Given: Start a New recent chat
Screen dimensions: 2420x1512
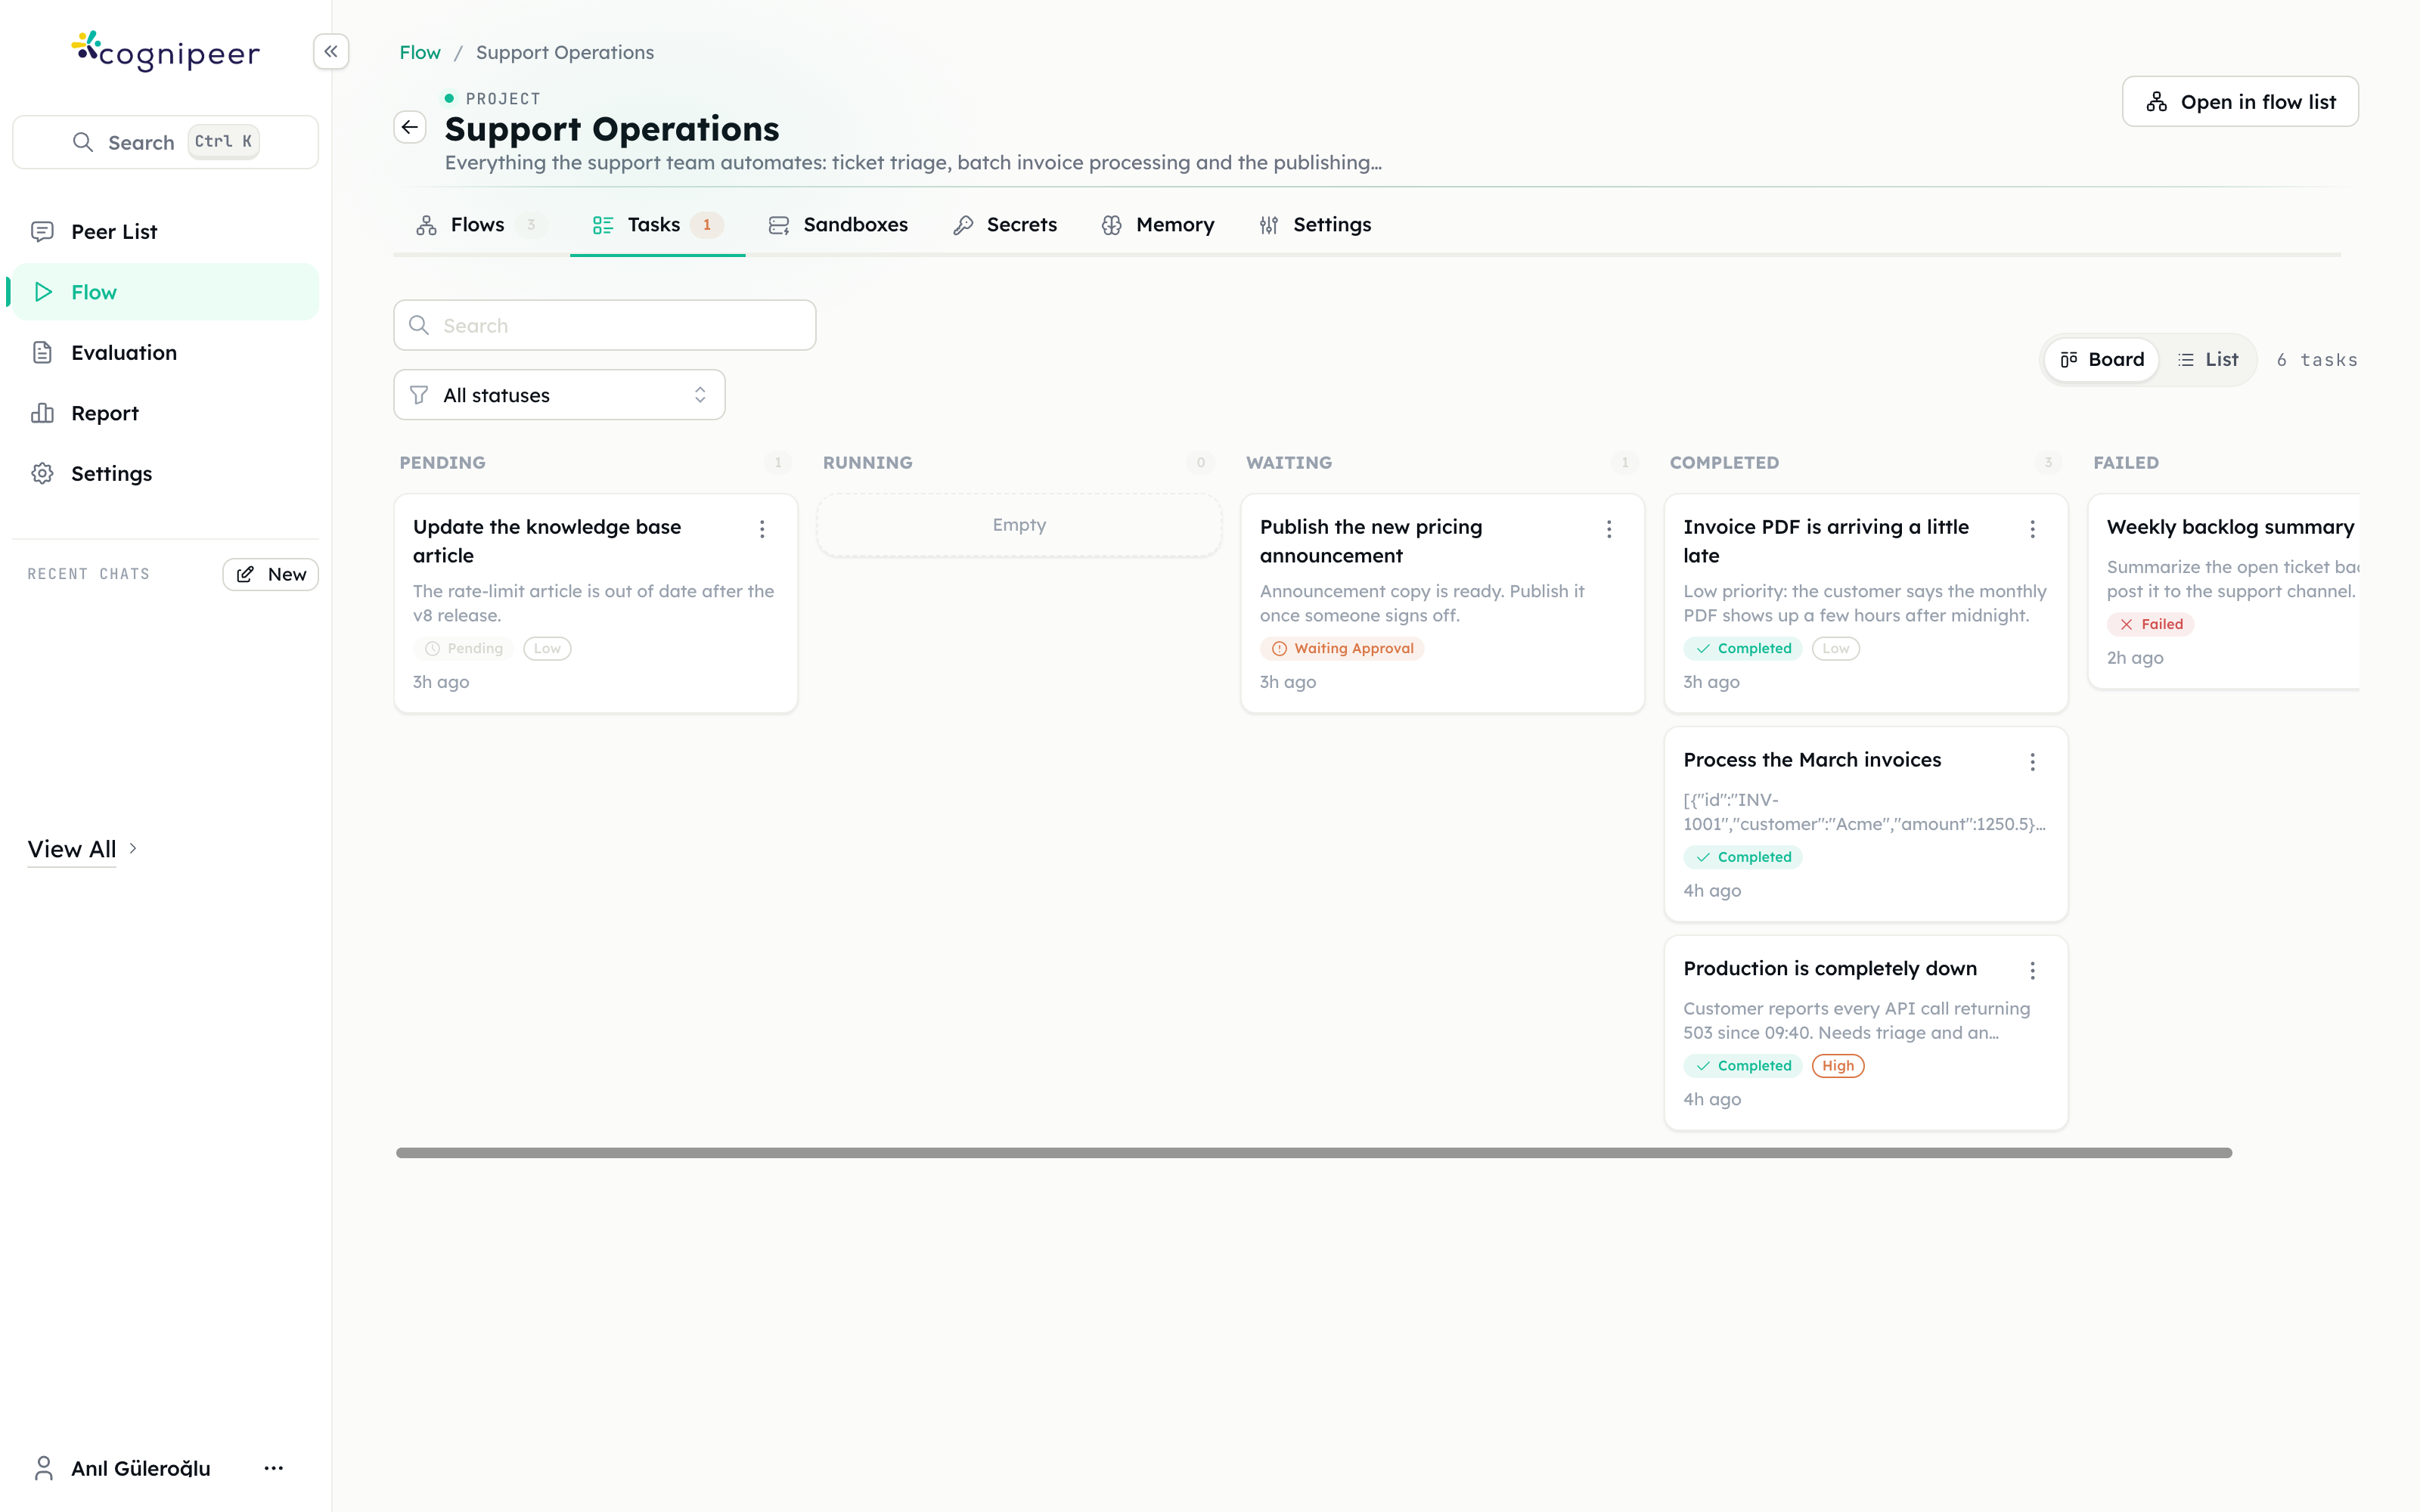Looking at the screenshot, I should [270, 575].
